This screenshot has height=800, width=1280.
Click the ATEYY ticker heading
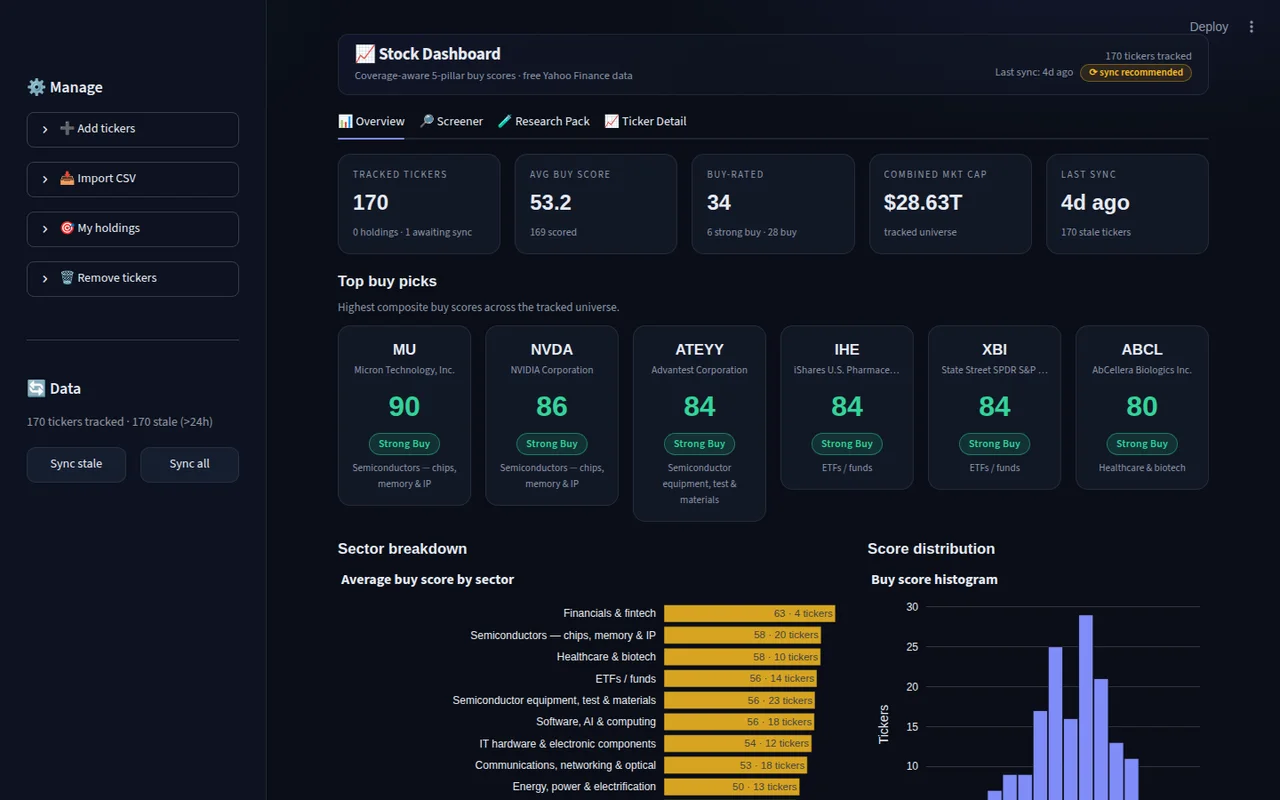tap(699, 349)
